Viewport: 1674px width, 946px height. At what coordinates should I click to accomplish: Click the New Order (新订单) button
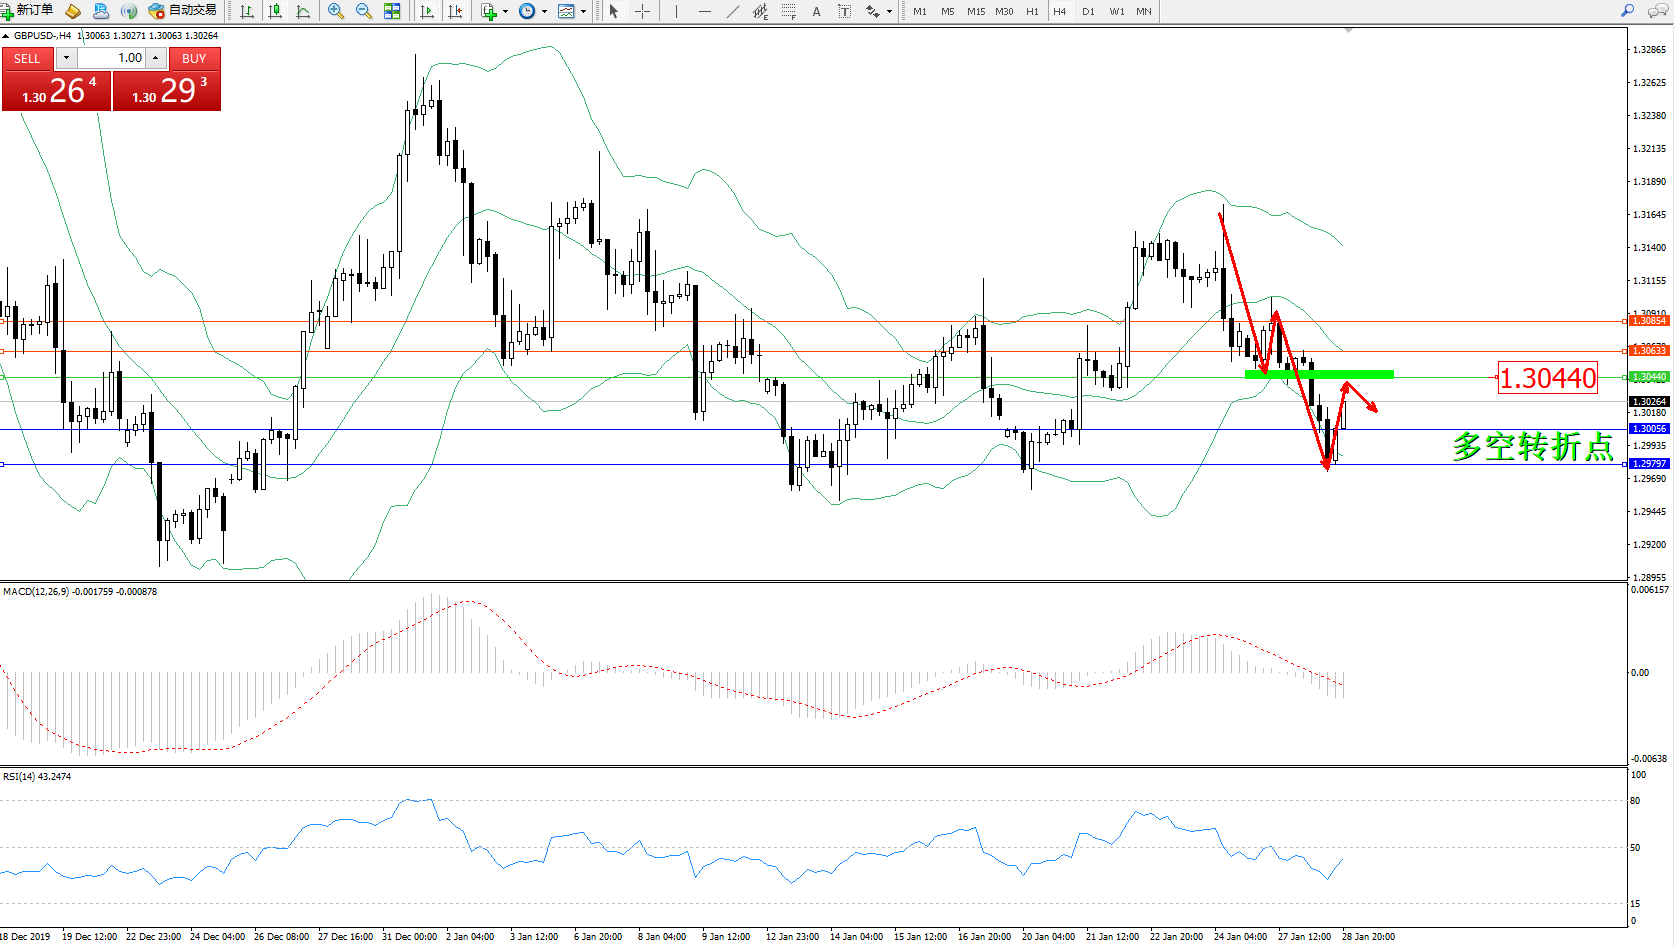tap(28, 10)
